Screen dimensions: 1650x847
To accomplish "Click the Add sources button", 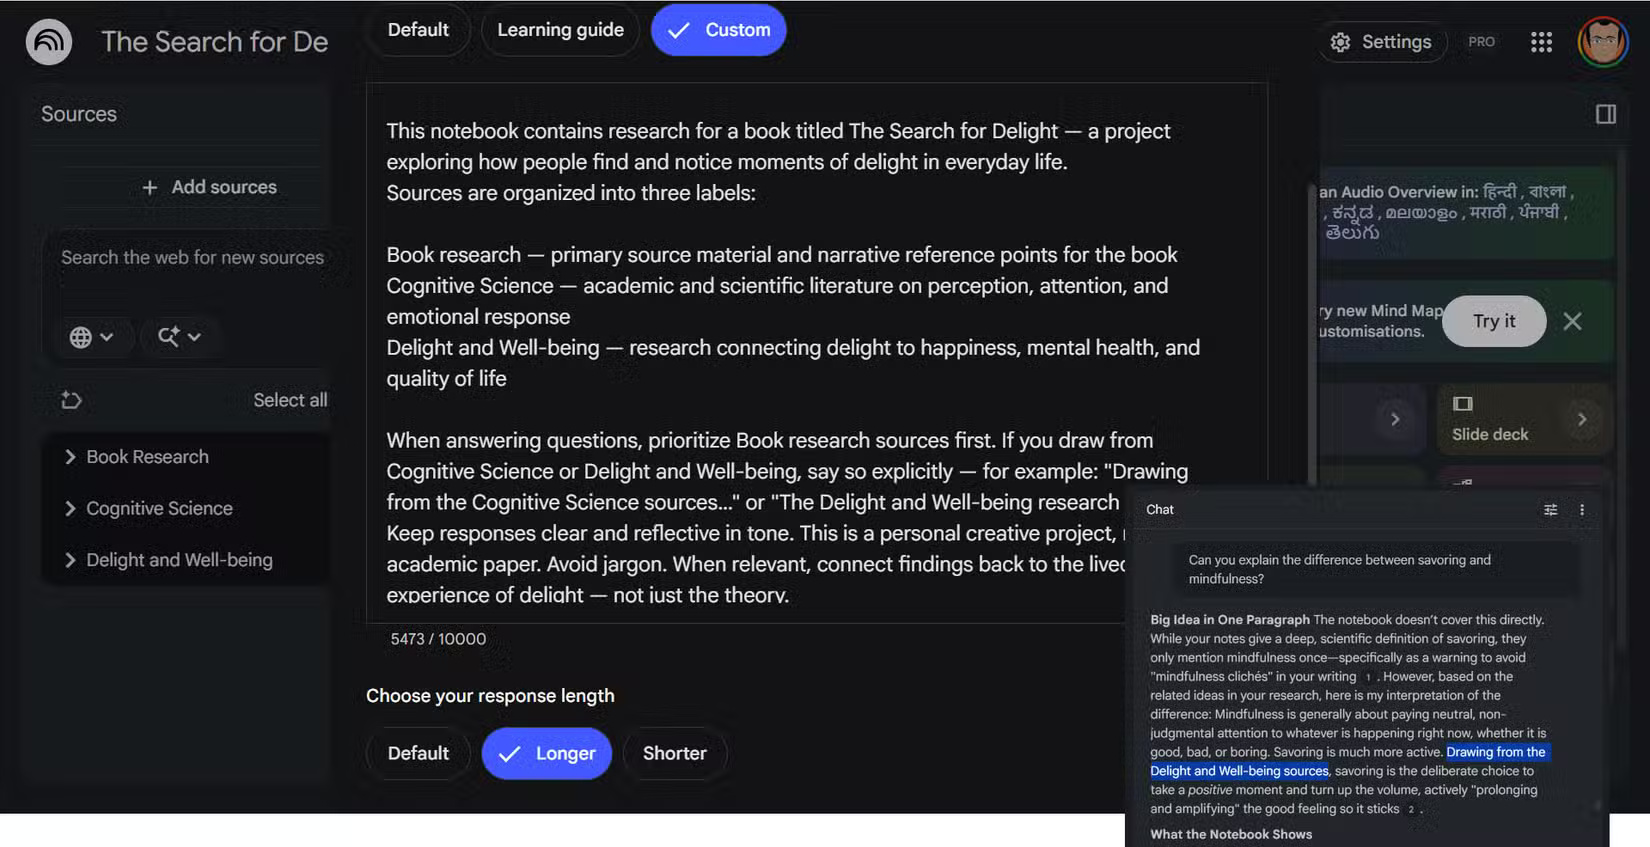I will click(209, 187).
